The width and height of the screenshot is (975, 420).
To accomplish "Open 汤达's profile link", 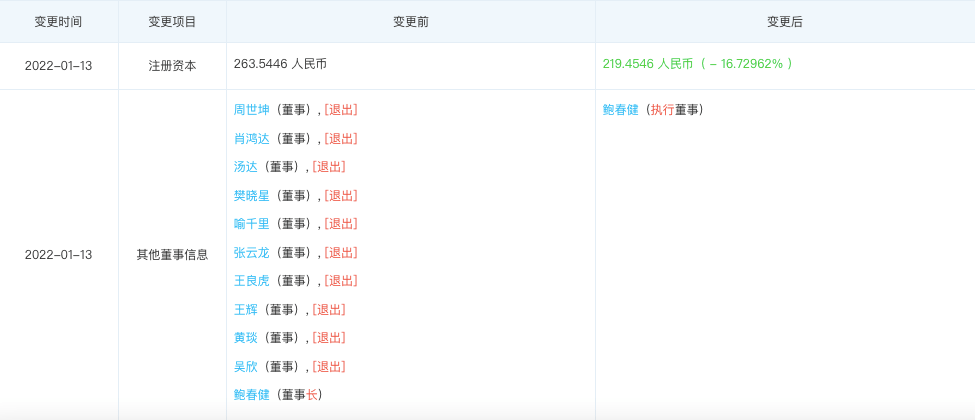I will pyautogui.click(x=245, y=167).
